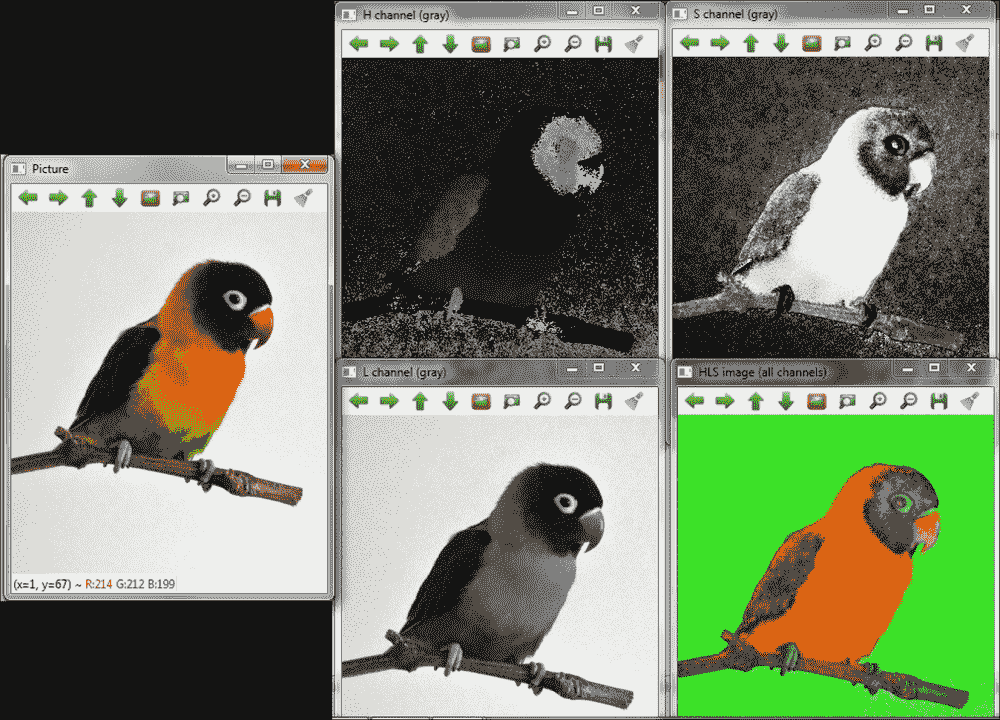
Task: Click zoom in magnifier in H channel window
Action: 542,44
